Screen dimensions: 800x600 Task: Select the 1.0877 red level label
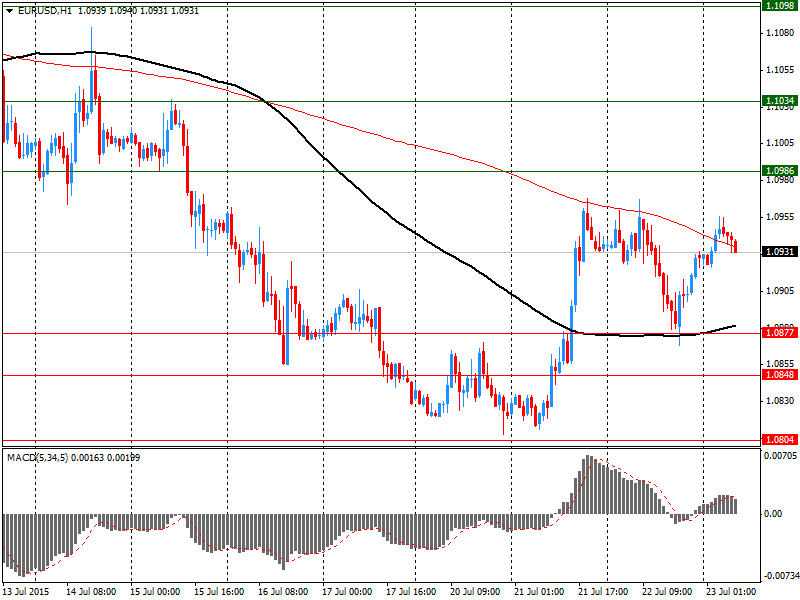780,333
